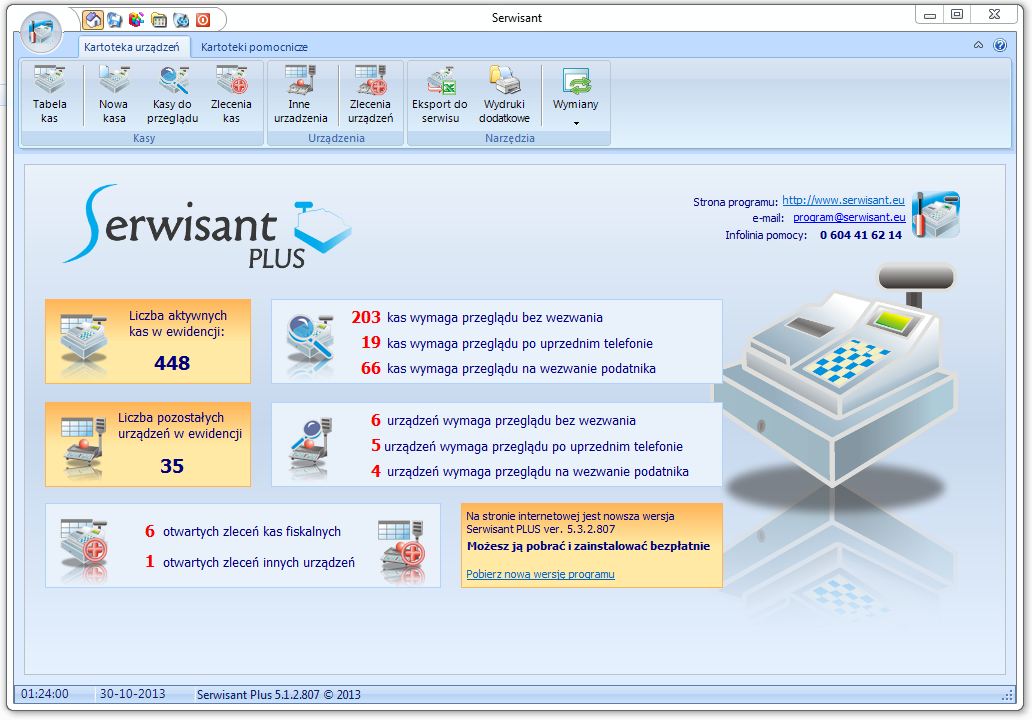1032x720 pixels.
Task: Click the Serwisant PLUS logo
Action: pyautogui.click(x=207, y=227)
